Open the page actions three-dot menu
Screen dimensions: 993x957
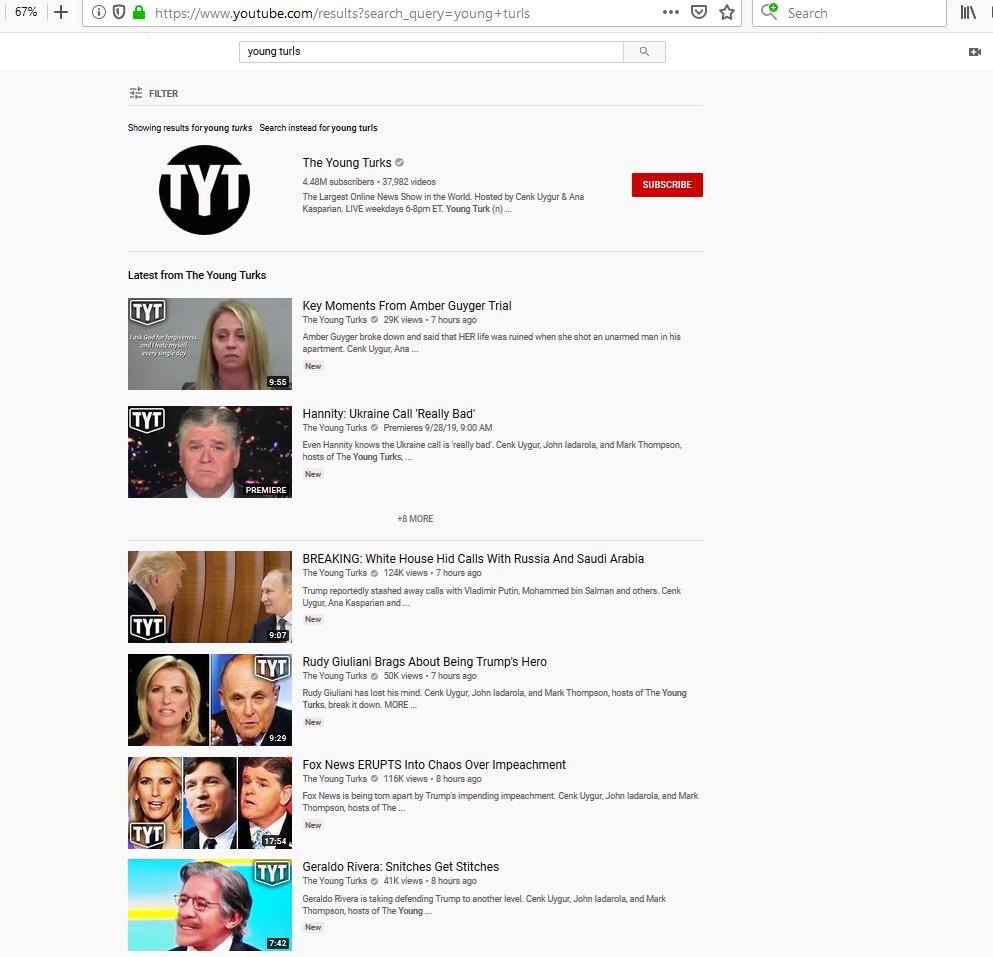tap(671, 13)
